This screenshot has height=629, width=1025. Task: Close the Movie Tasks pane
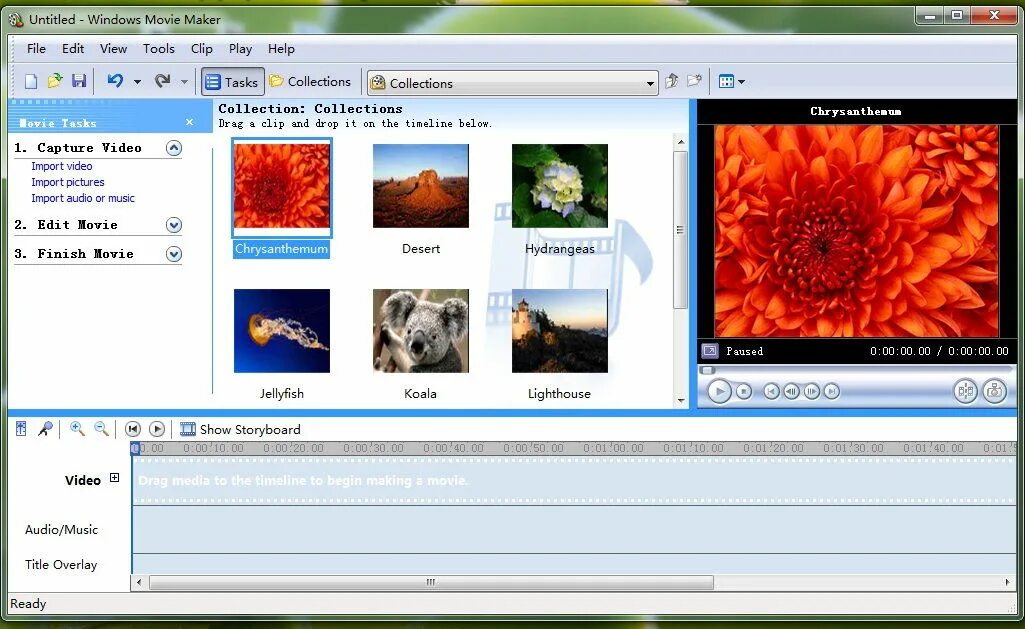[x=190, y=122]
